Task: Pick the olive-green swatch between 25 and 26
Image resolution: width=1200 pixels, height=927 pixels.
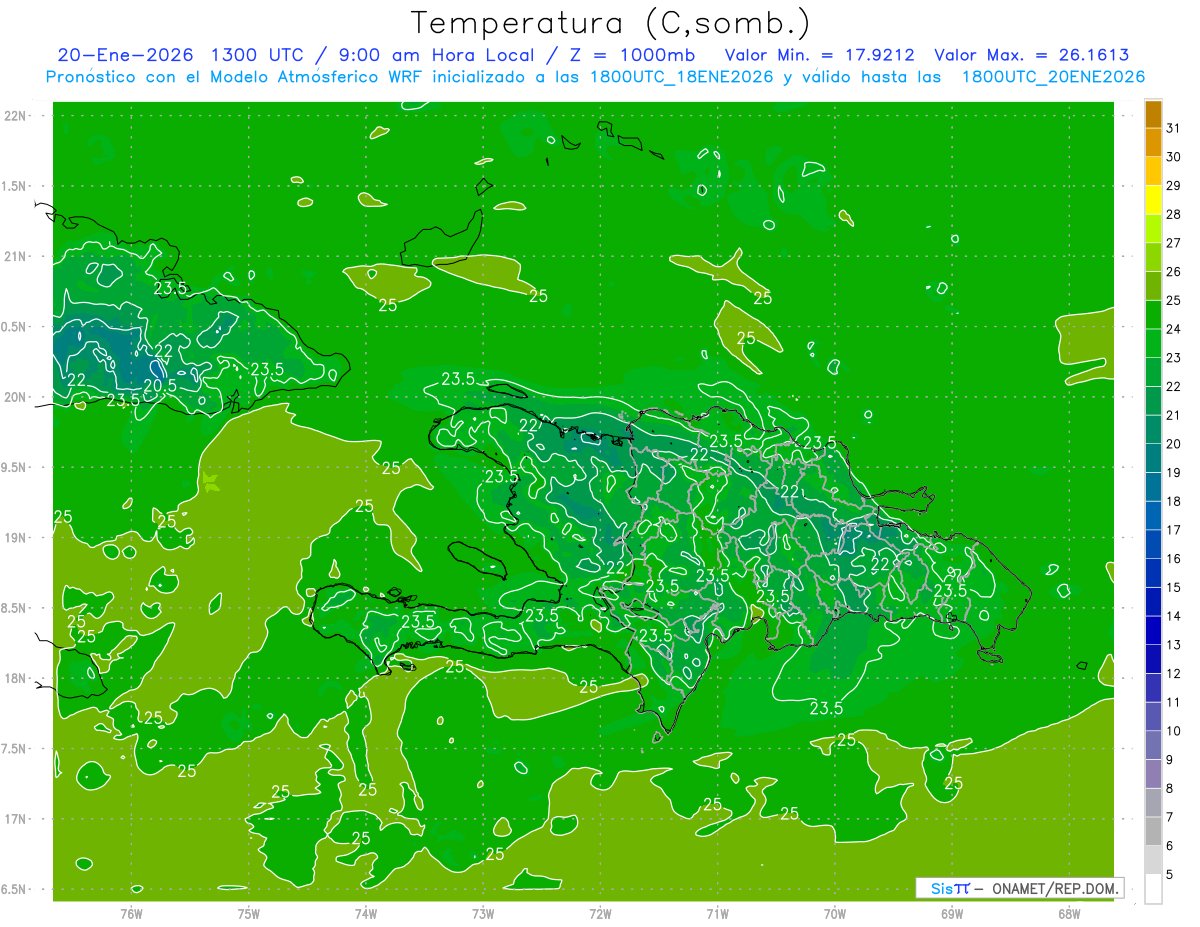Action: (1153, 286)
